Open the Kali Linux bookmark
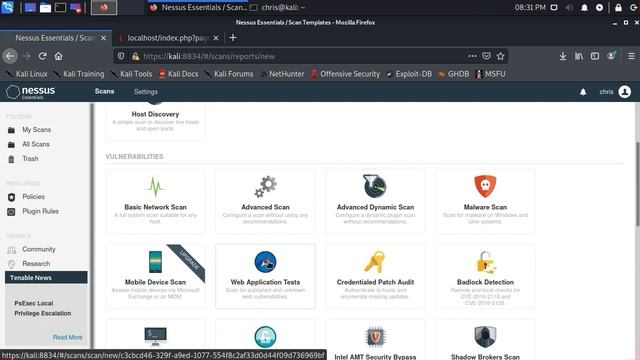 [x=27, y=74]
